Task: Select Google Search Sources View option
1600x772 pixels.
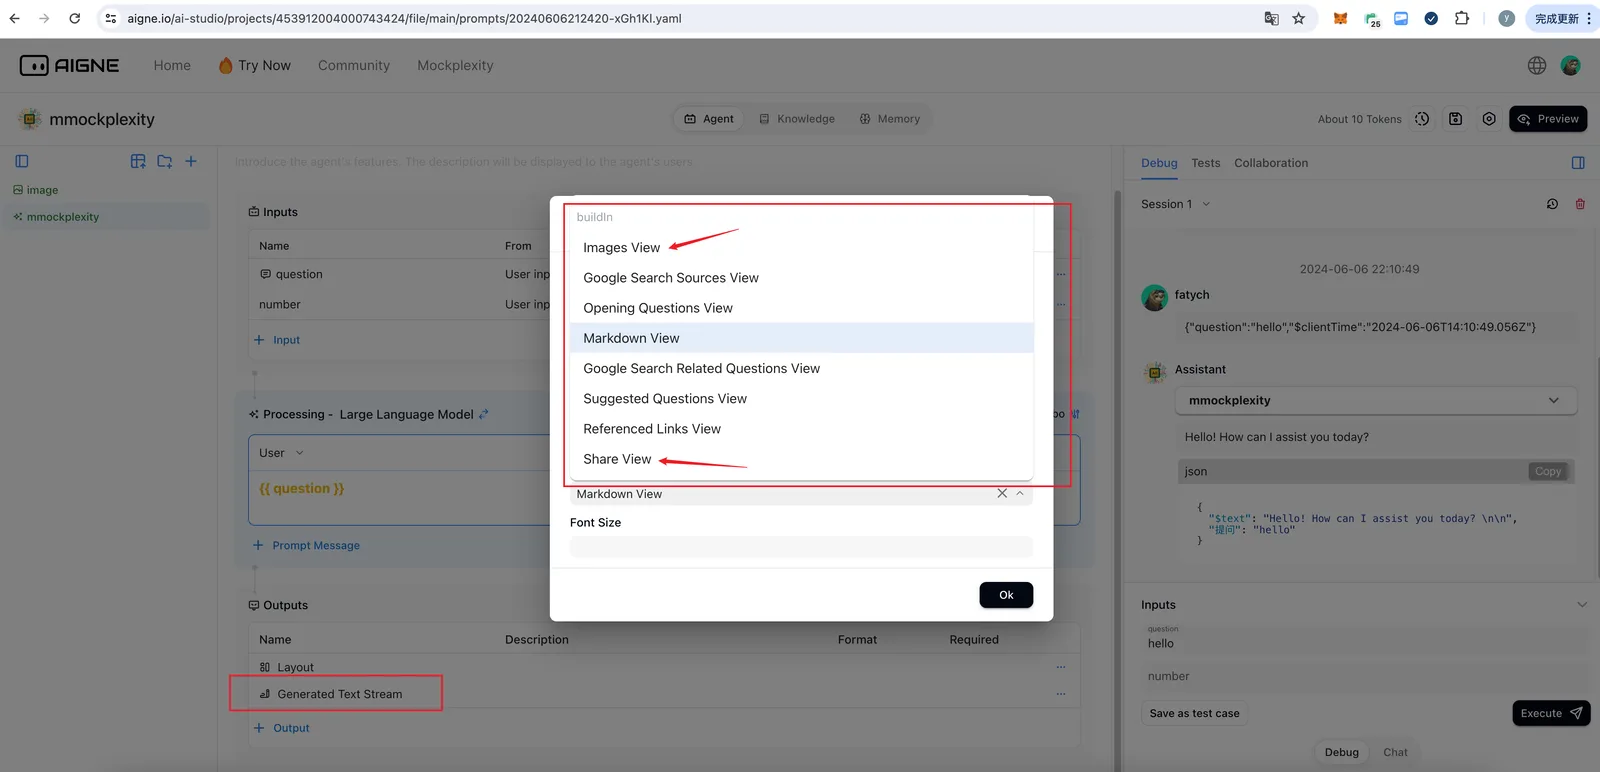Action: coord(802,278)
